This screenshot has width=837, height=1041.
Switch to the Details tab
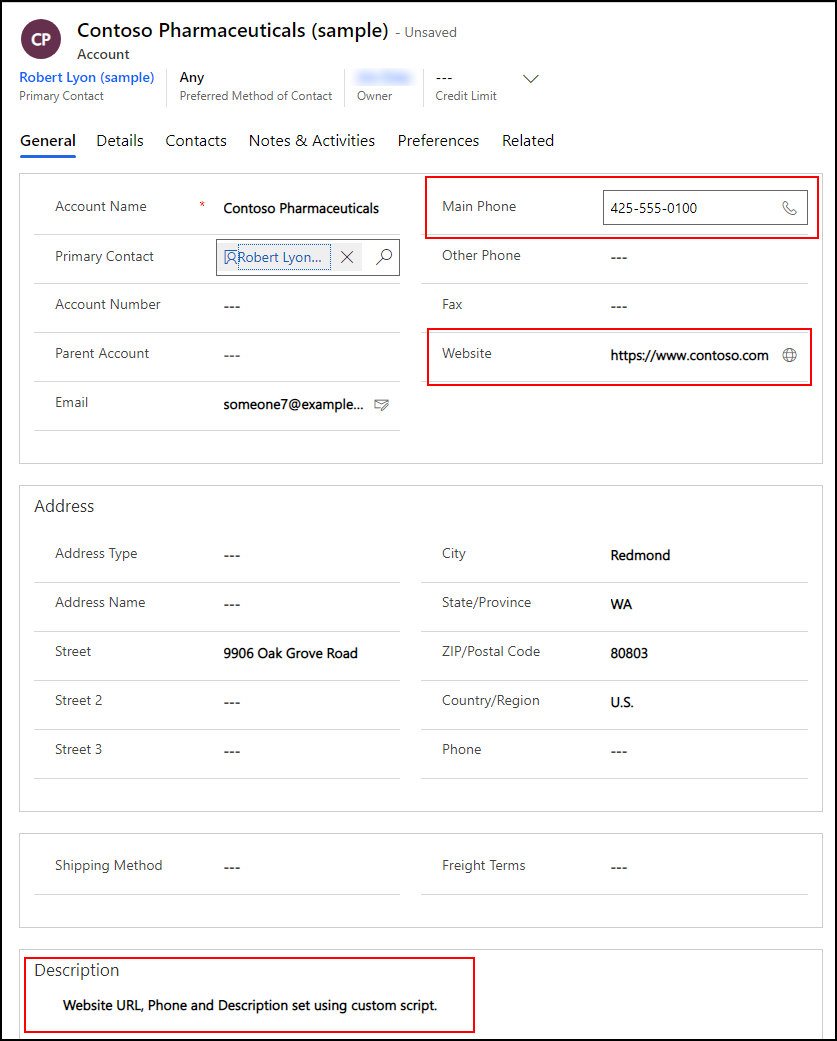pos(120,141)
